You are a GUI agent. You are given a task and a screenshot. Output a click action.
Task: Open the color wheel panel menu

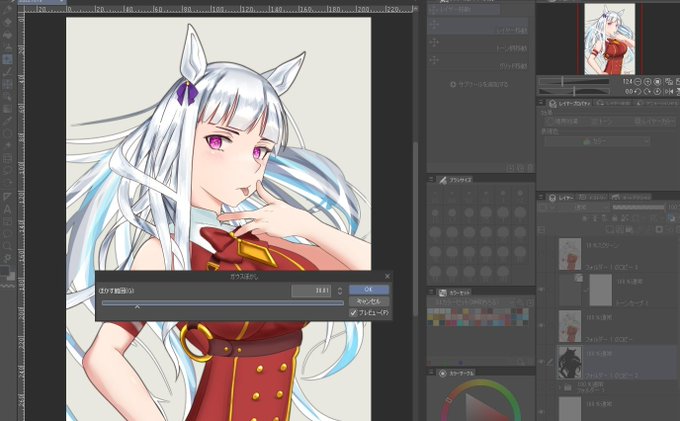(x=431, y=372)
